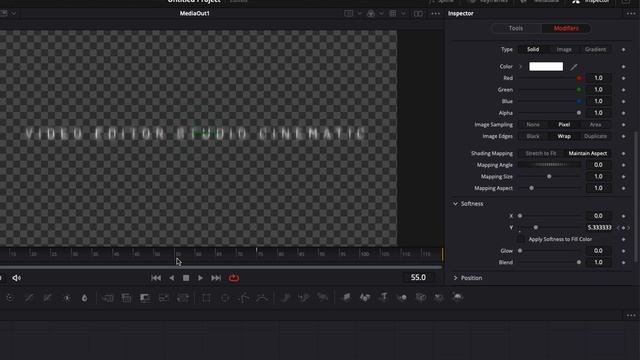
Task: Add a Merge node from the toolbar
Action: 108,298
